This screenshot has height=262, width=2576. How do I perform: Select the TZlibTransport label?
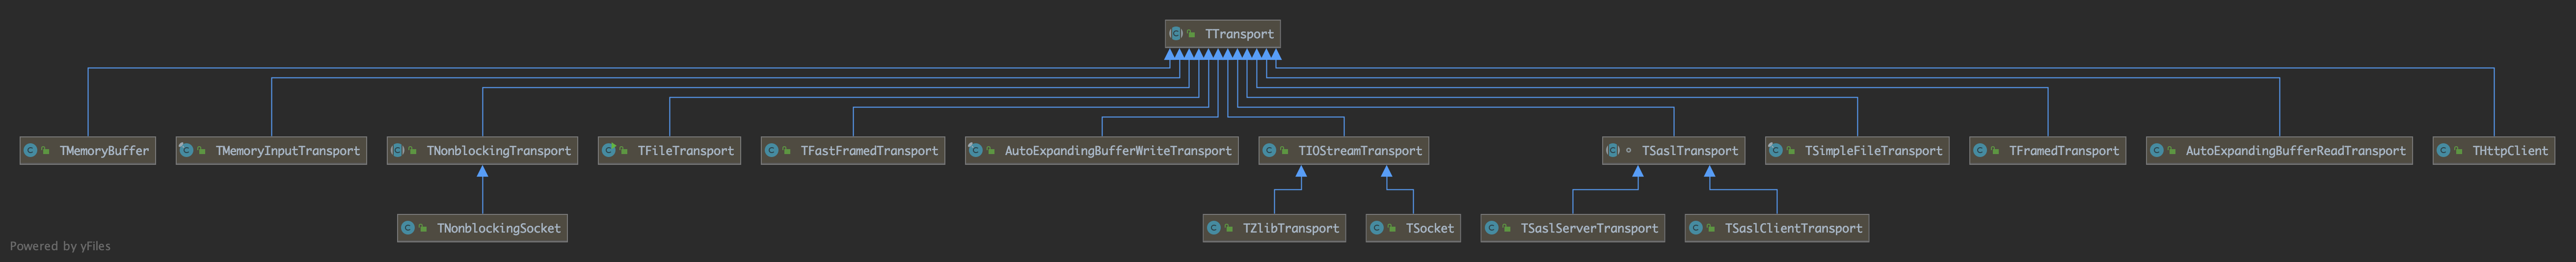coord(1291,229)
